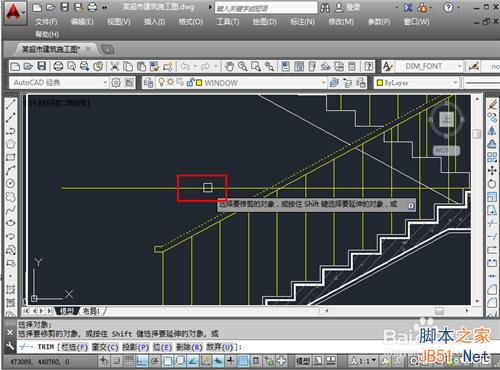Open the Layer Properties Manager
The height and width of the screenshot is (370, 500).
pyautogui.click(x=149, y=82)
